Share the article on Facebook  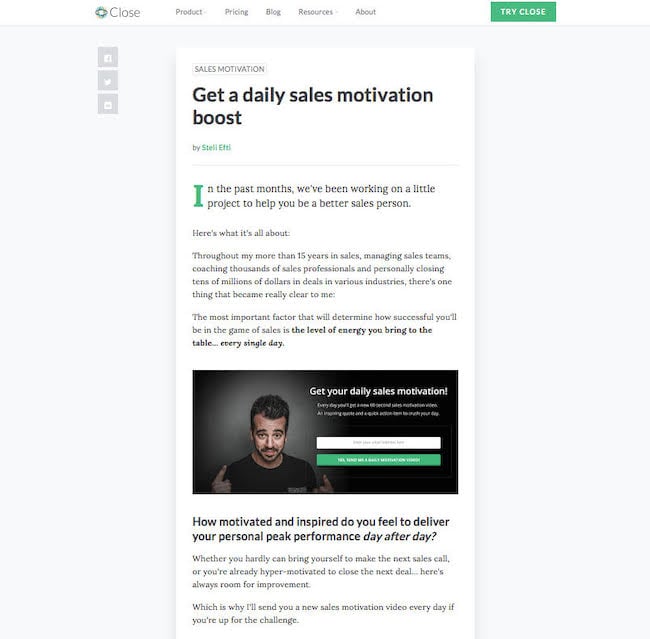click(x=108, y=57)
